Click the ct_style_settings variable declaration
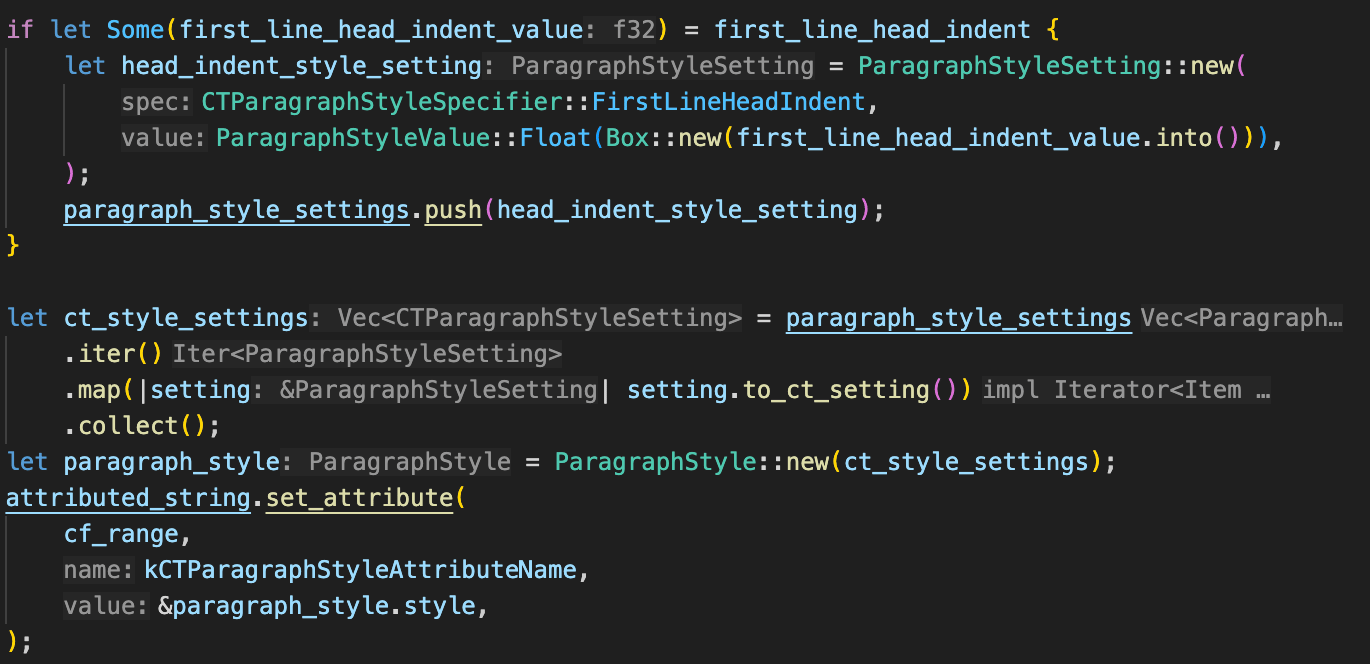The width and height of the screenshot is (1370, 664). (185, 318)
